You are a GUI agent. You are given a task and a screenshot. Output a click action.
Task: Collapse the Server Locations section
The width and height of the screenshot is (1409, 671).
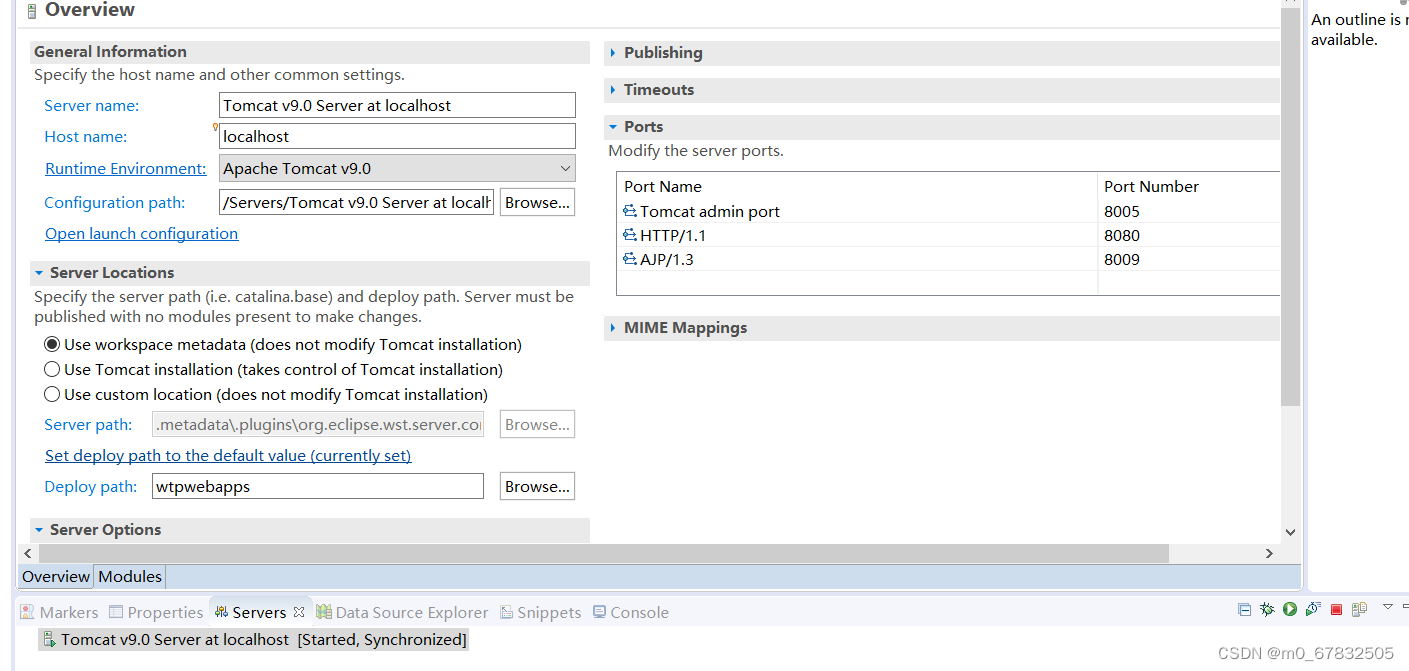(39, 273)
